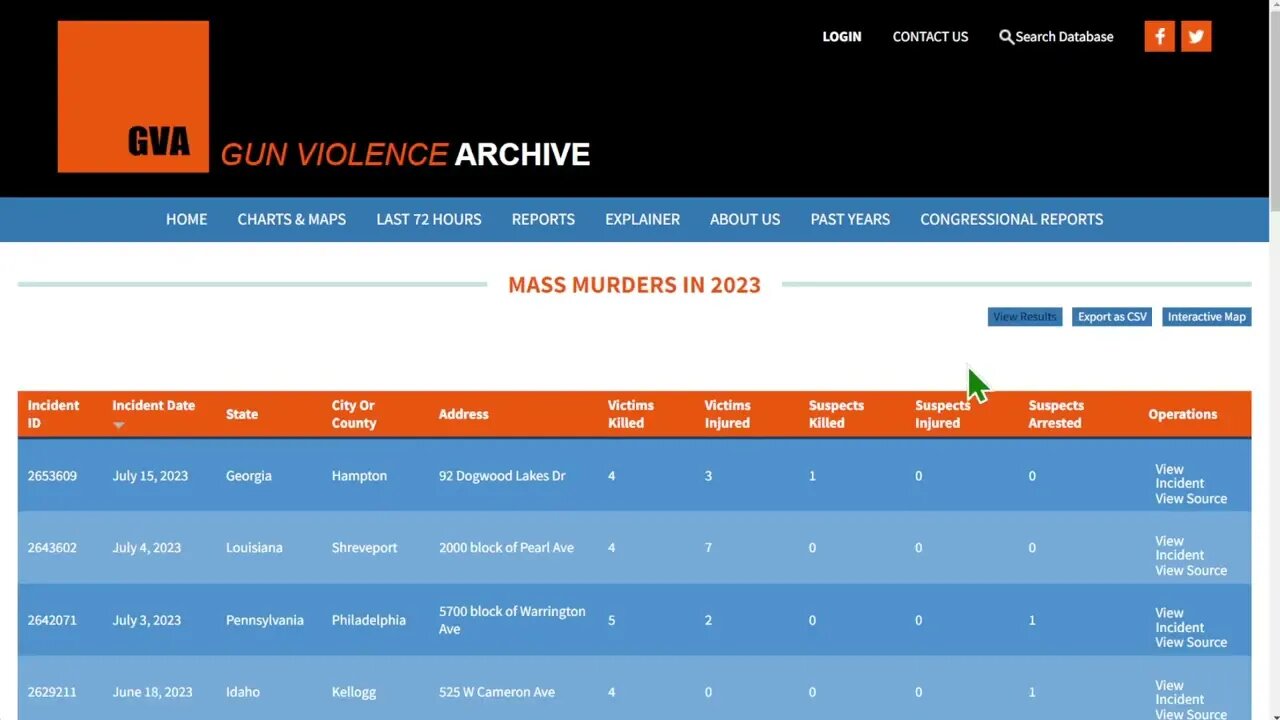
Task: Open the Interactive Map button
Action: [x=1207, y=317]
